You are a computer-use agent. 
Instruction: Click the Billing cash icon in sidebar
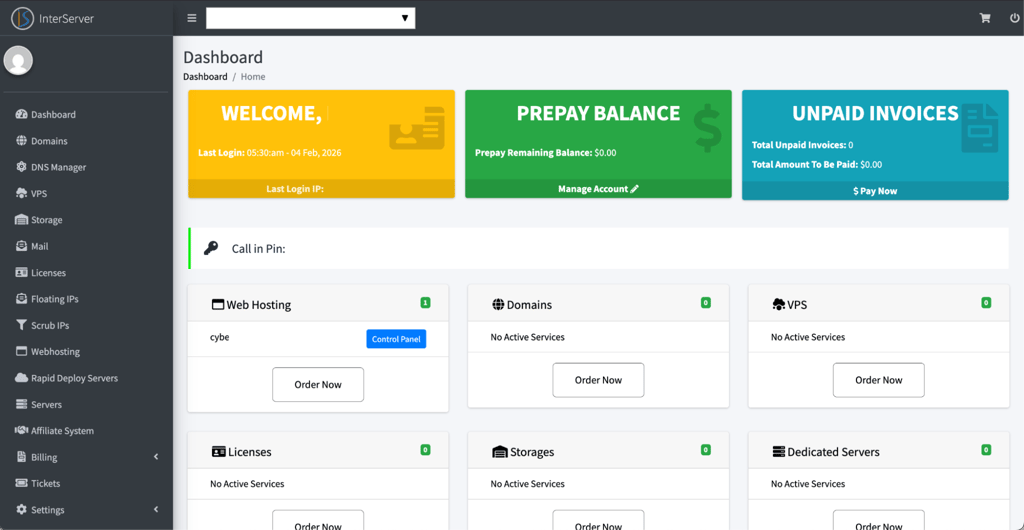click(x=21, y=457)
